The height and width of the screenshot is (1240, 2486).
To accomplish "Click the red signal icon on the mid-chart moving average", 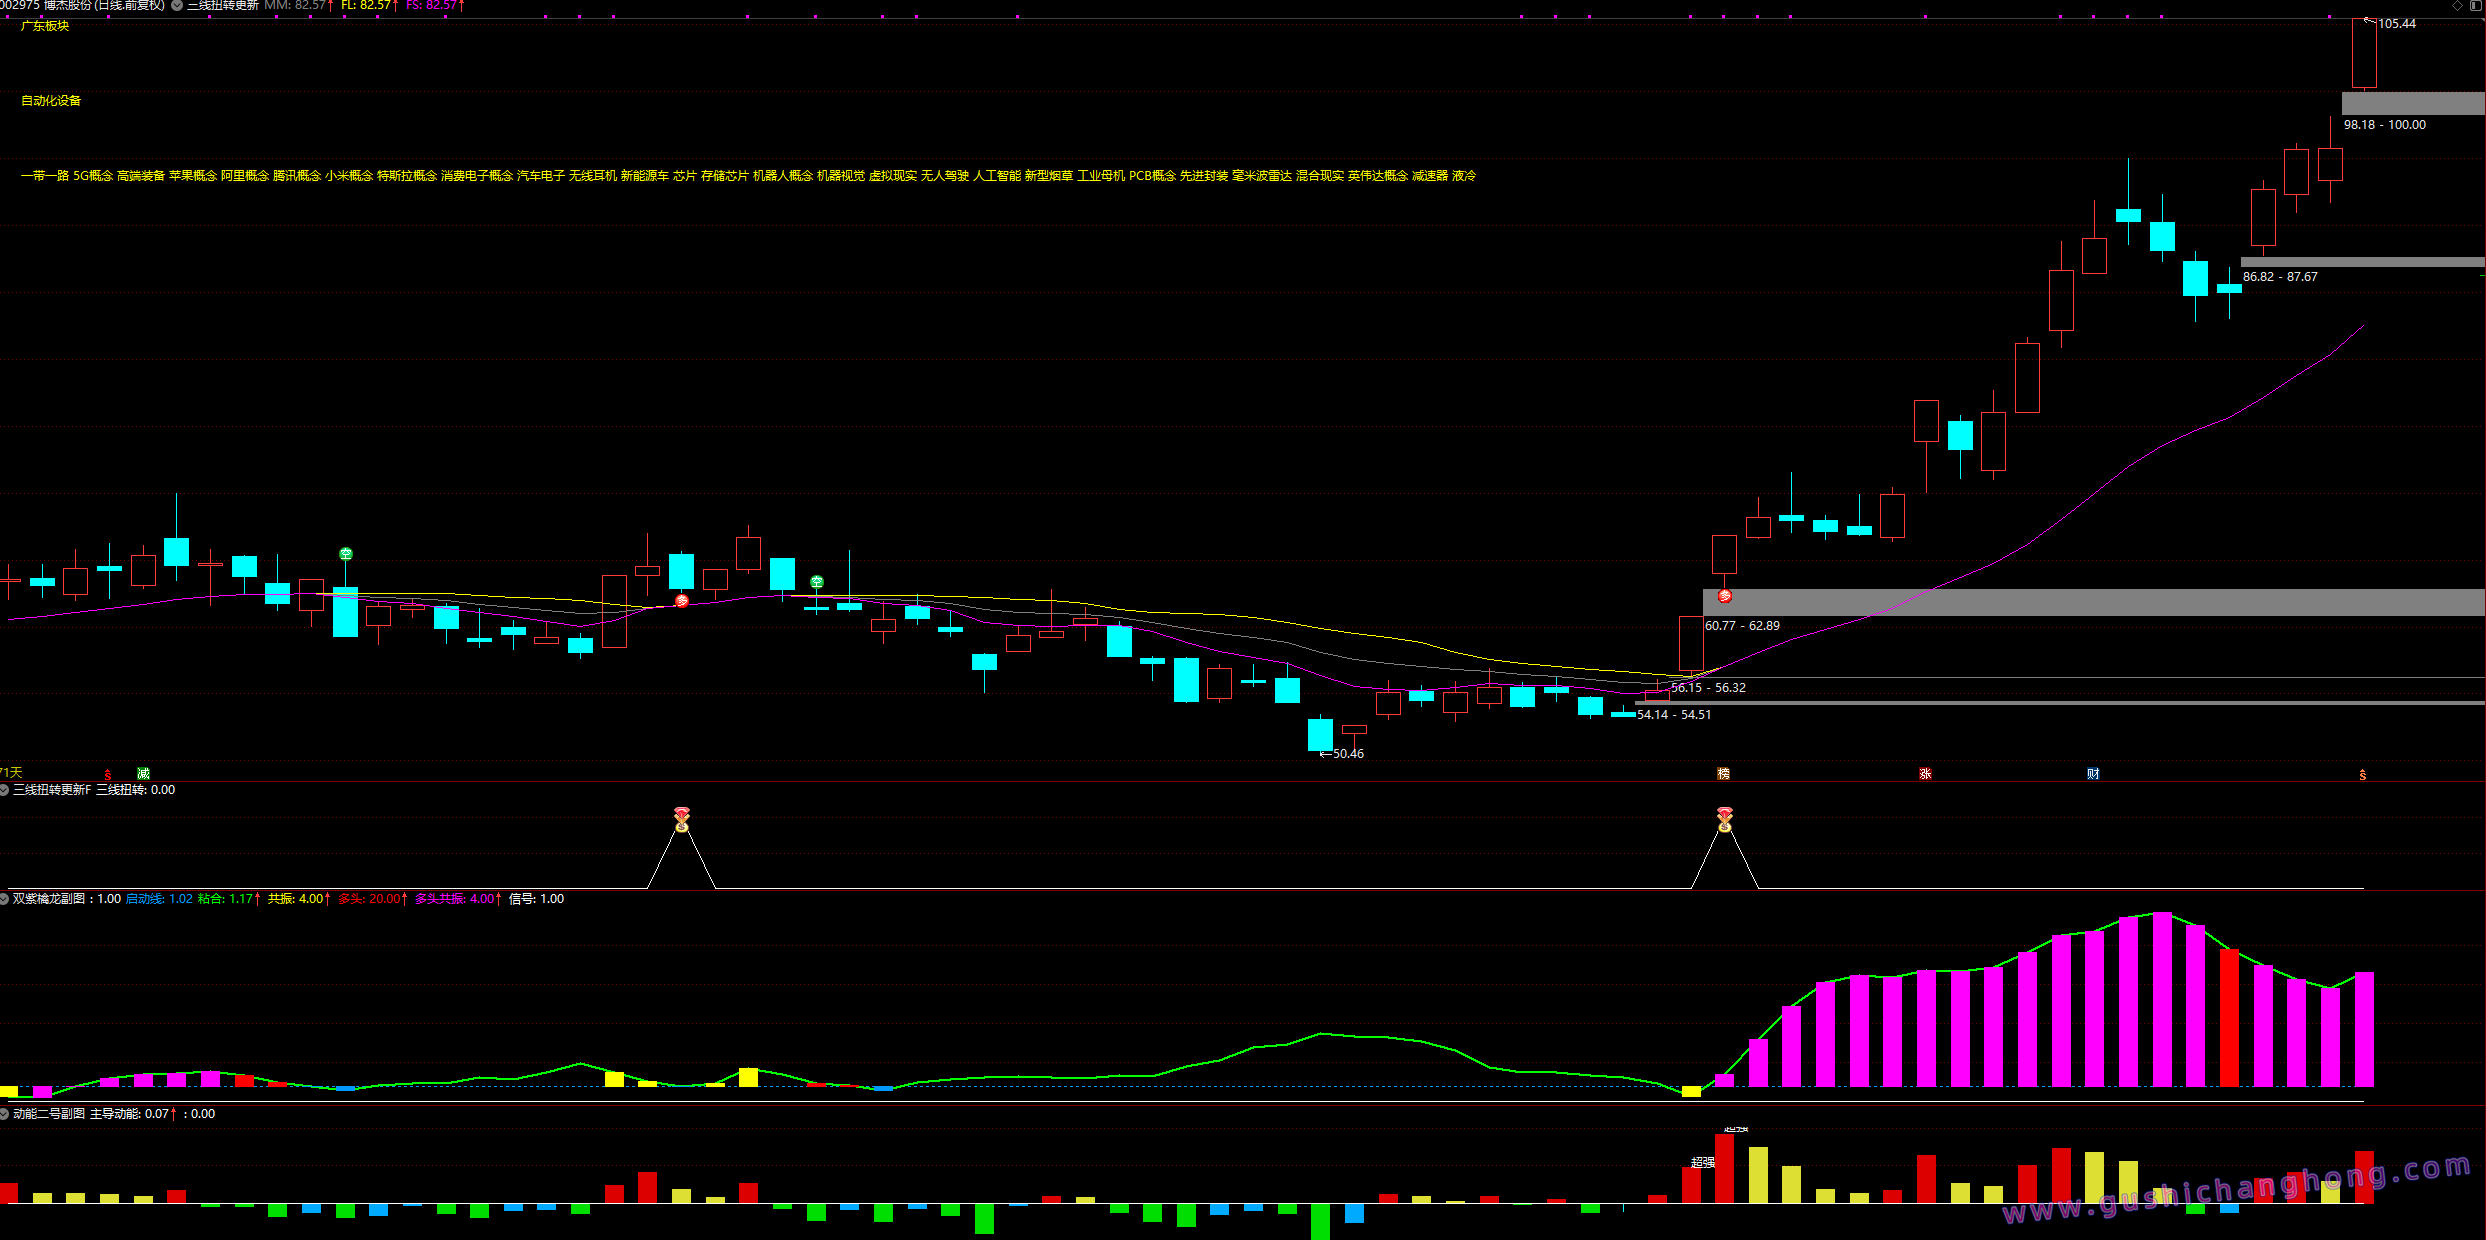I will click(x=682, y=601).
